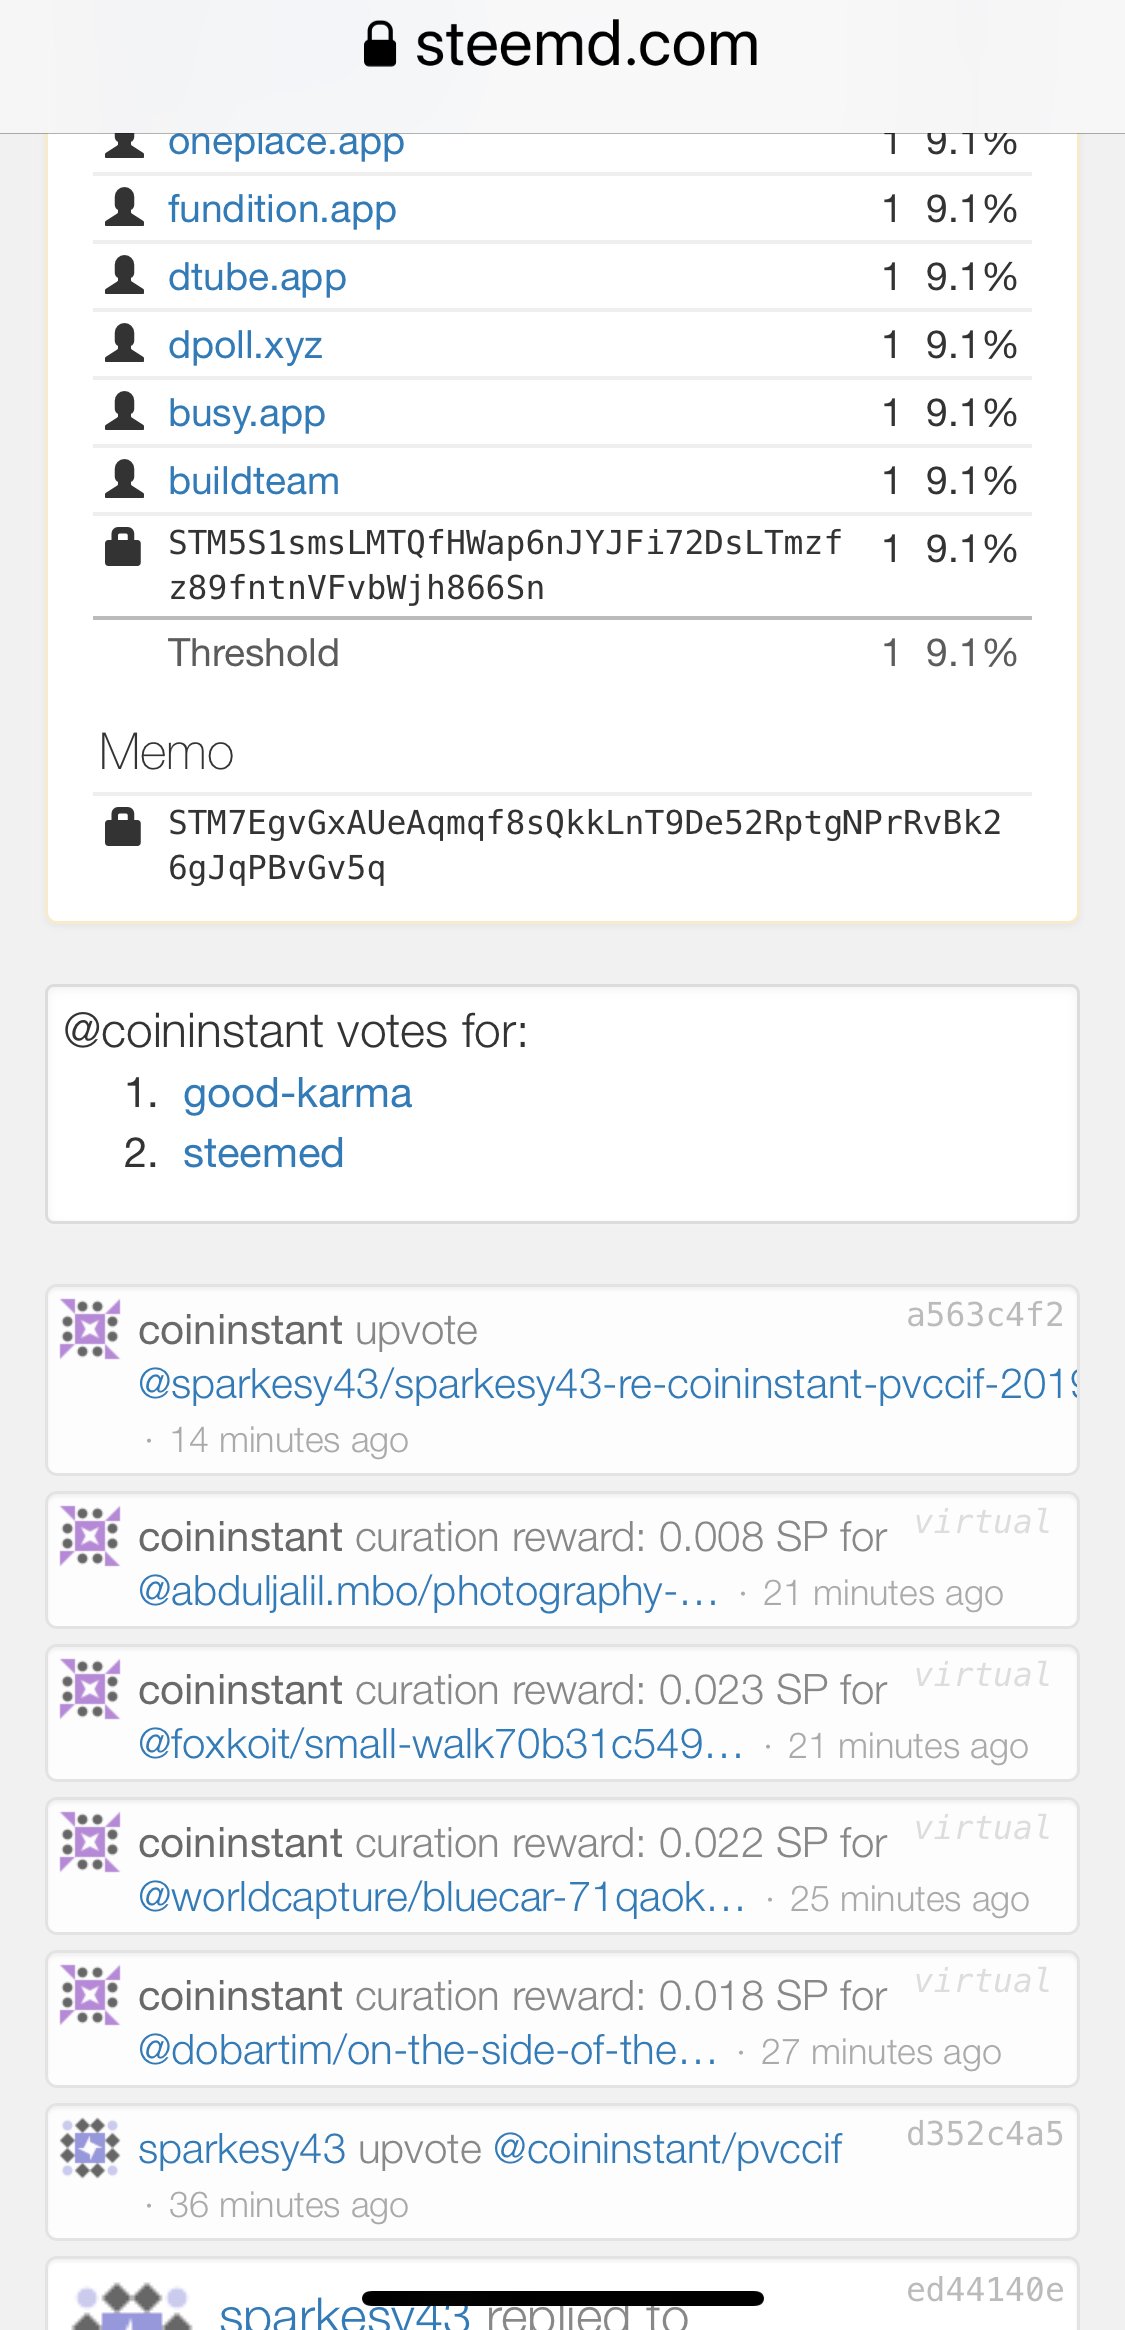The width and height of the screenshot is (1125, 2330).
Task: Open the @dobartim/on-the-side-of-the post link
Action: coord(428,2050)
